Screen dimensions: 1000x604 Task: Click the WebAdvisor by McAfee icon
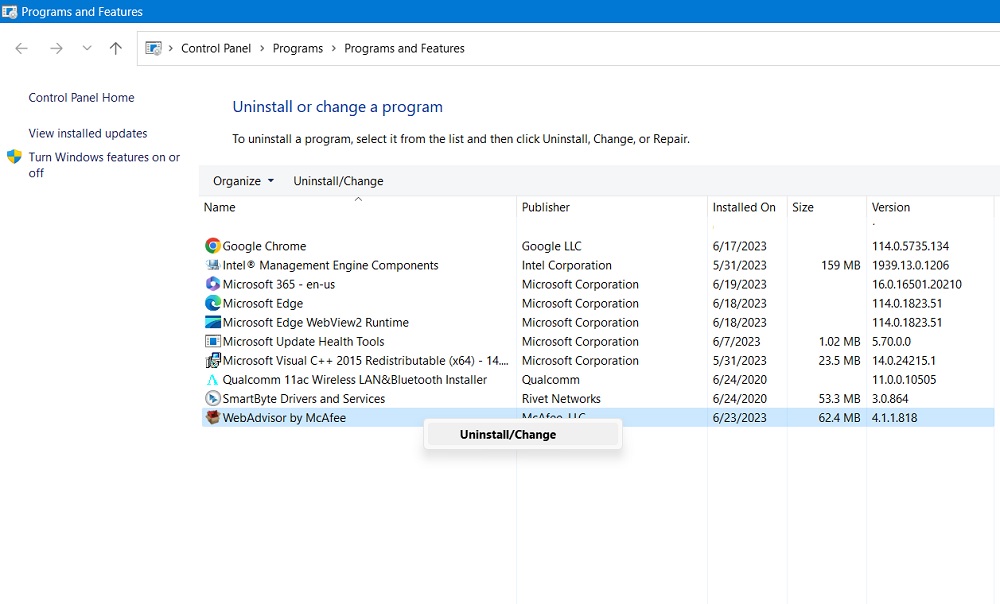(x=212, y=417)
